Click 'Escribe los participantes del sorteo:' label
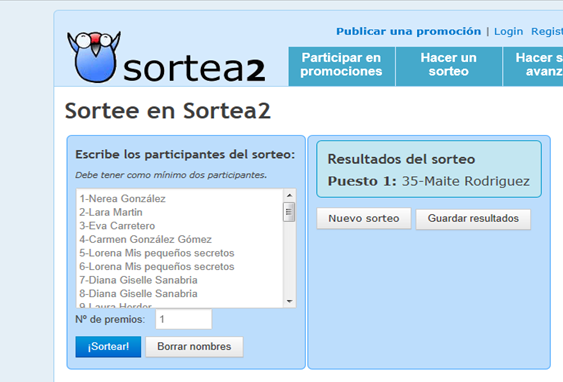 185,155
